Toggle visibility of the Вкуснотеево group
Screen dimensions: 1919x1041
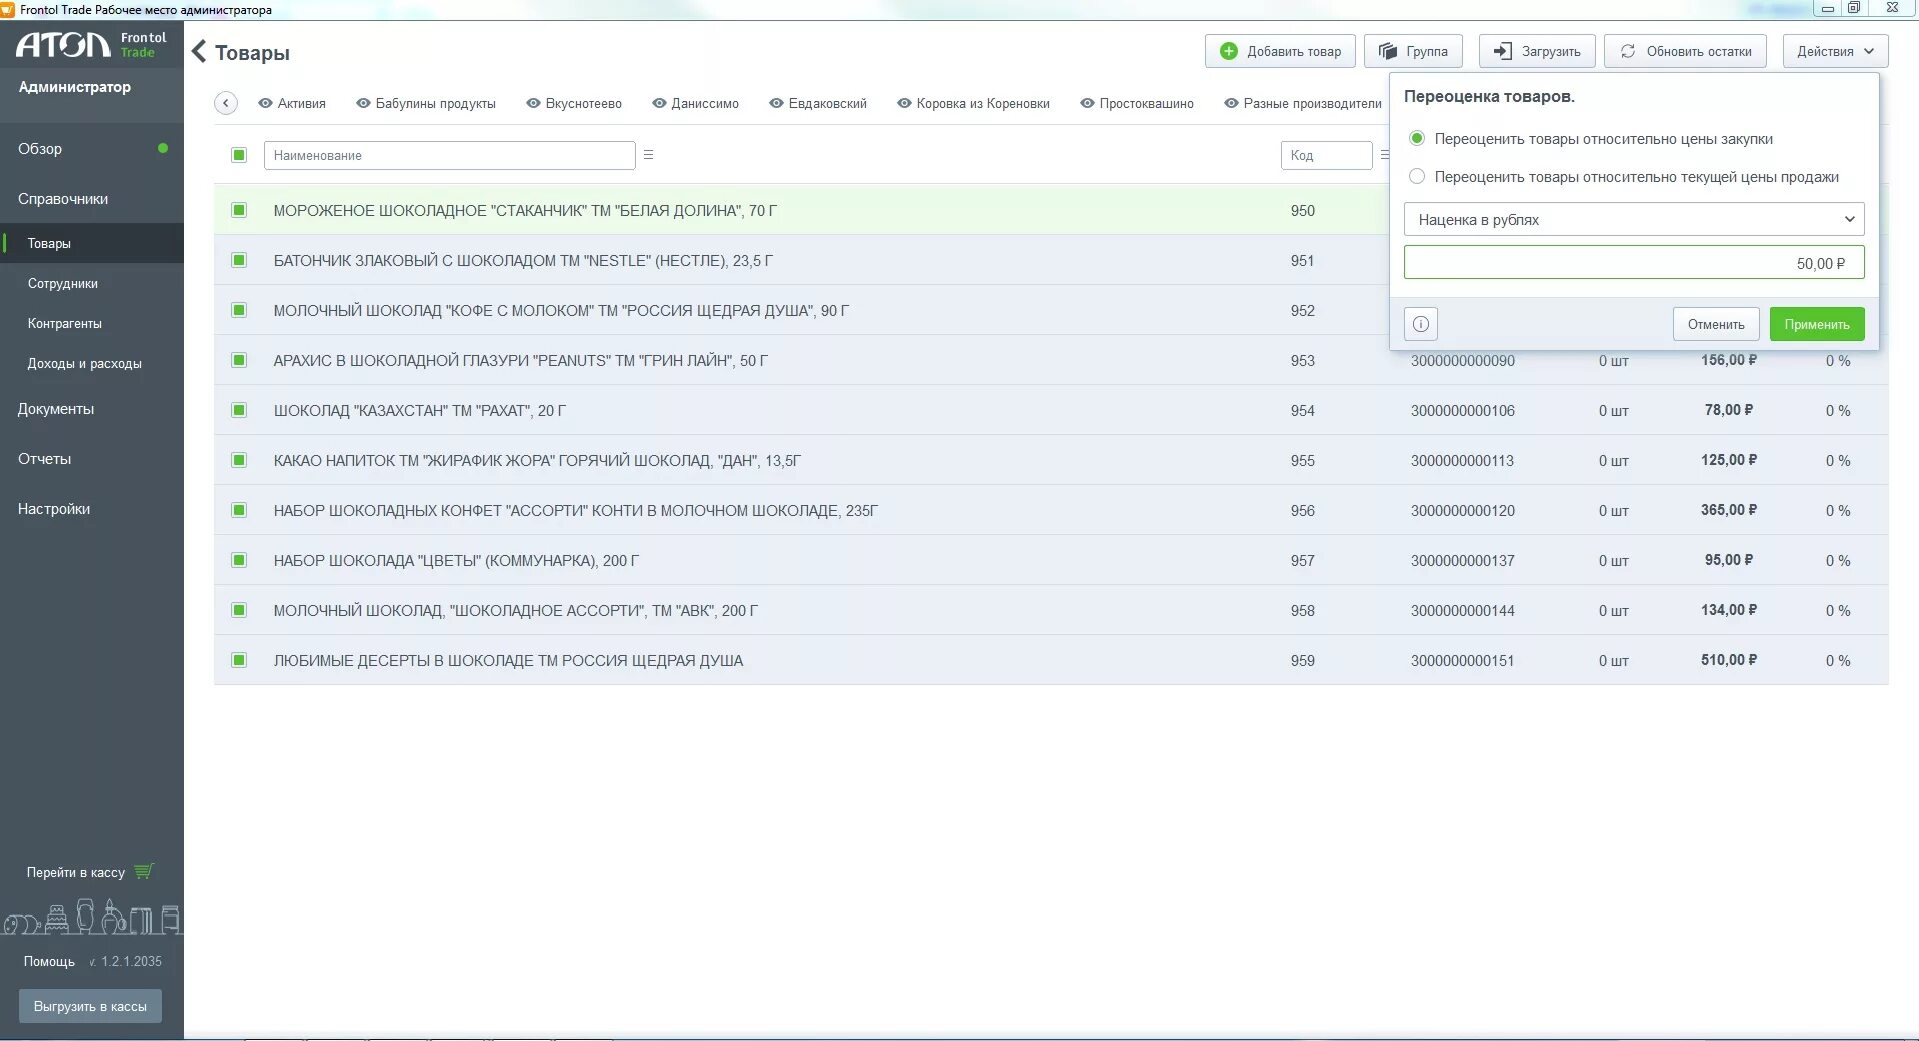point(533,103)
